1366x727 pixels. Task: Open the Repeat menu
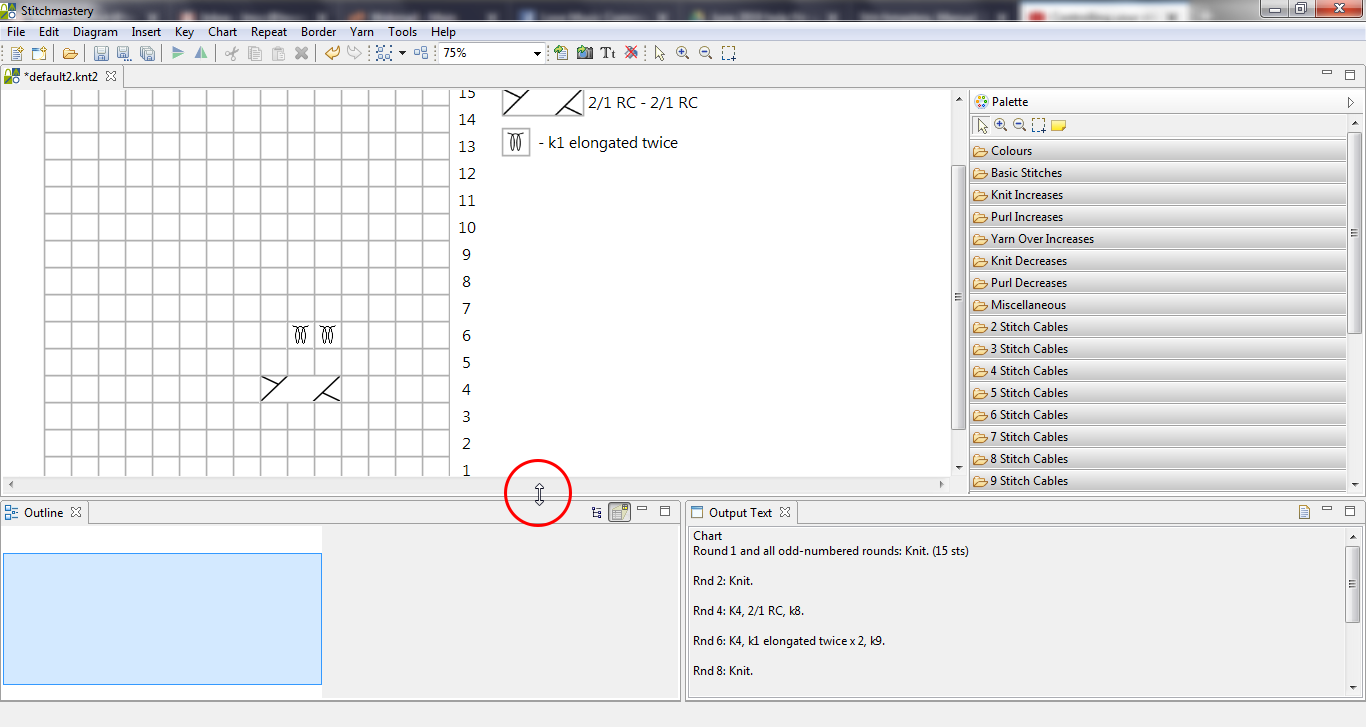click(x=269, y=32)
